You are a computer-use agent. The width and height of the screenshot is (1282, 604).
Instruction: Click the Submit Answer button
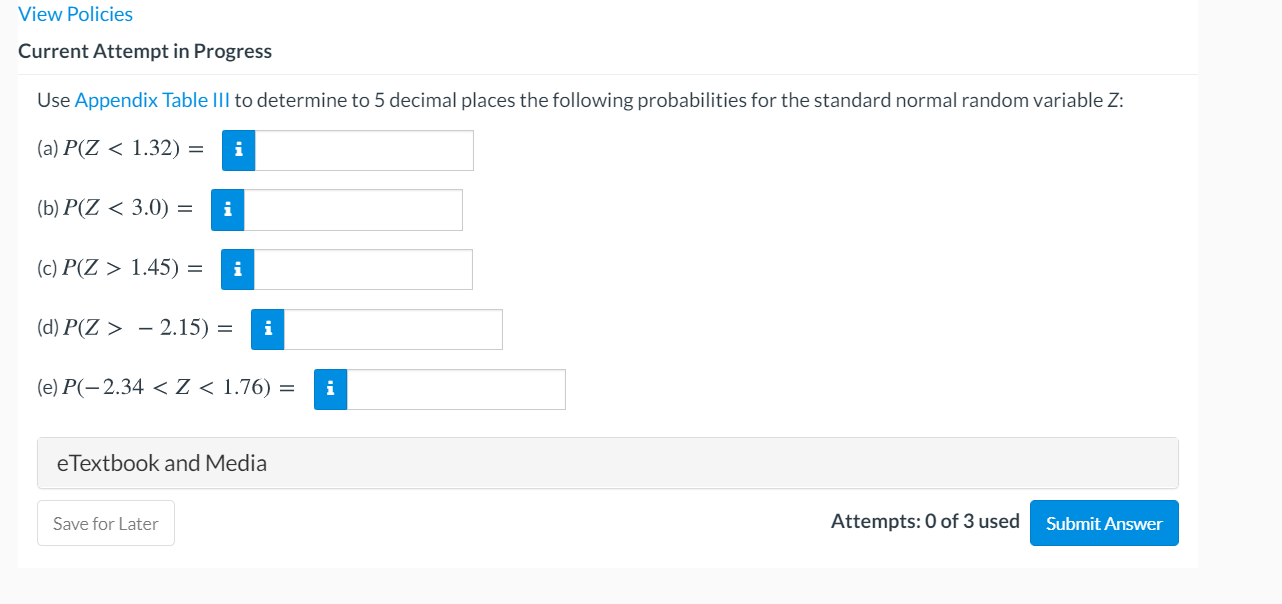[1104, 522]
